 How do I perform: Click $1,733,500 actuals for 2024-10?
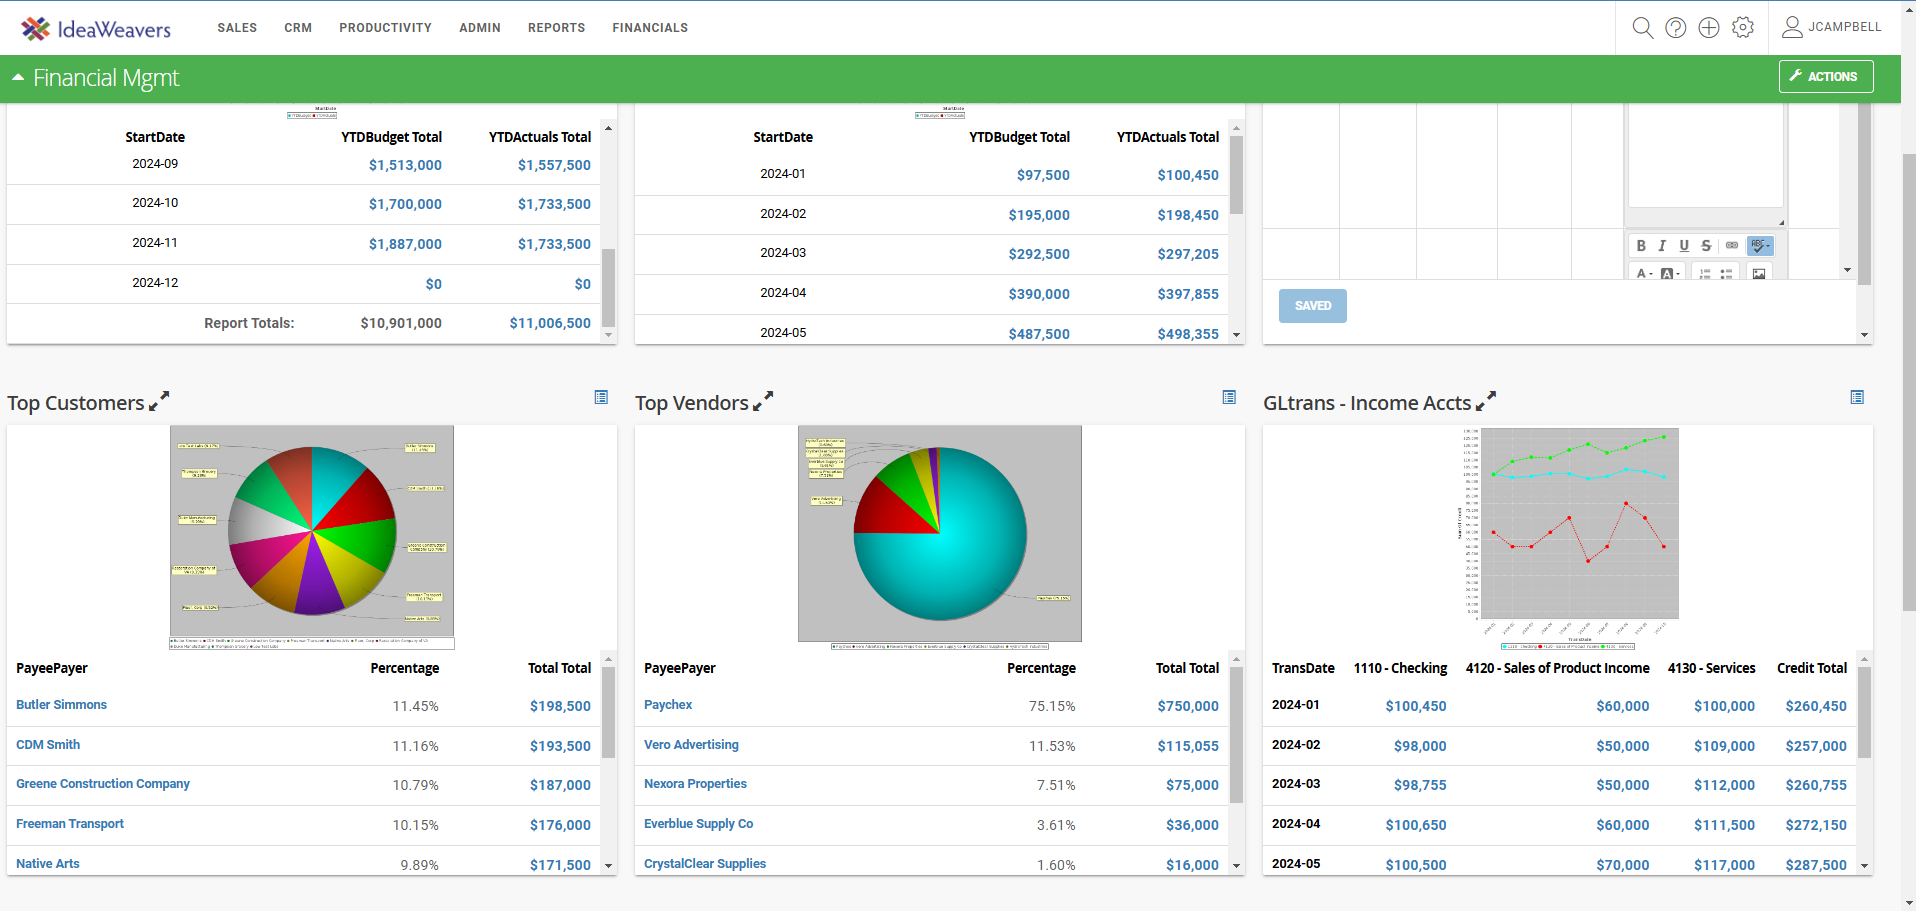click(554, 204)
